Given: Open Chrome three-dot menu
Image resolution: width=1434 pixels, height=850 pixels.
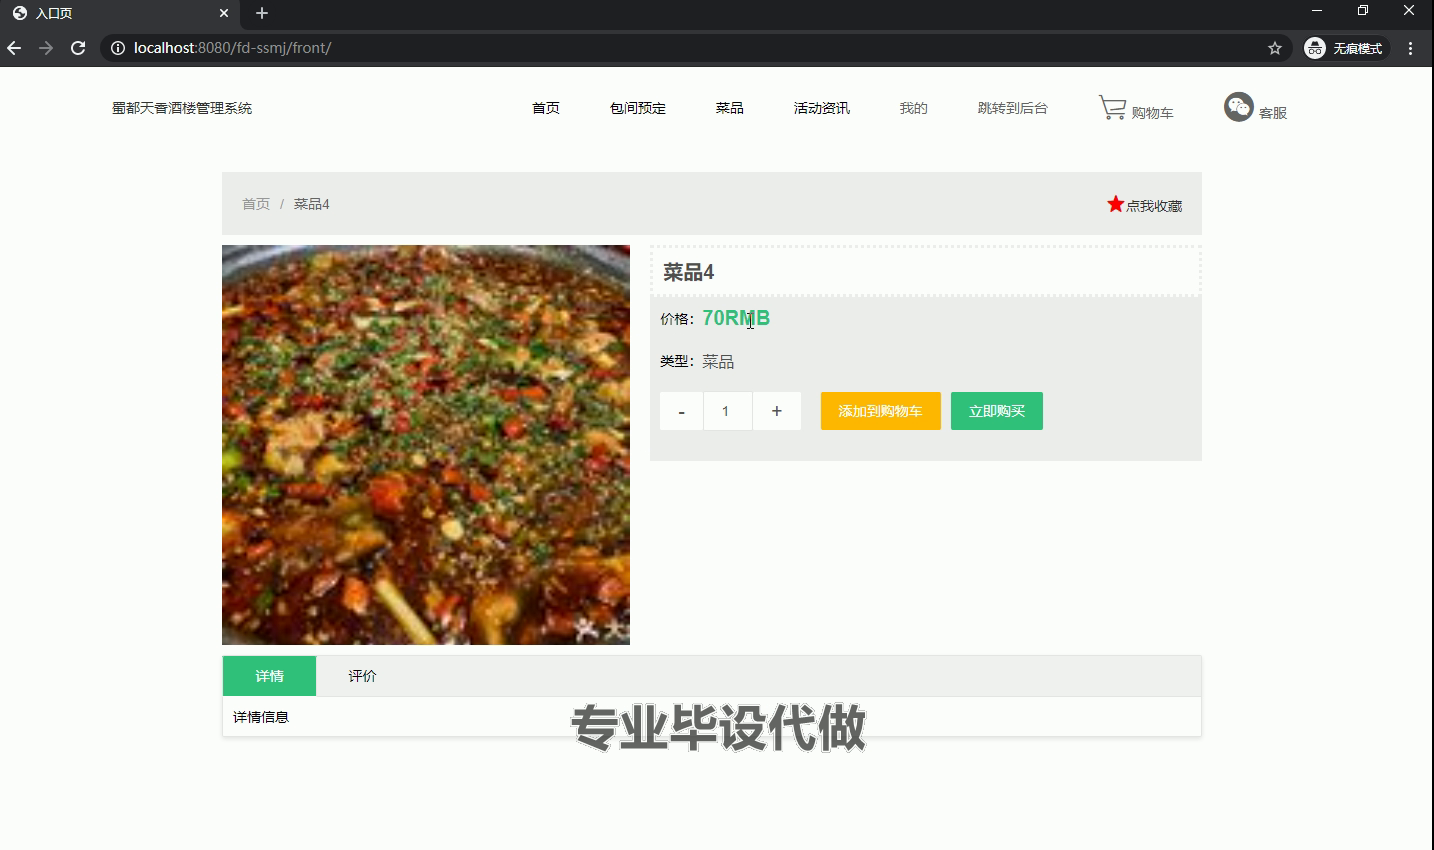Looking at the screenshot, I should [x=1411, y=48].
